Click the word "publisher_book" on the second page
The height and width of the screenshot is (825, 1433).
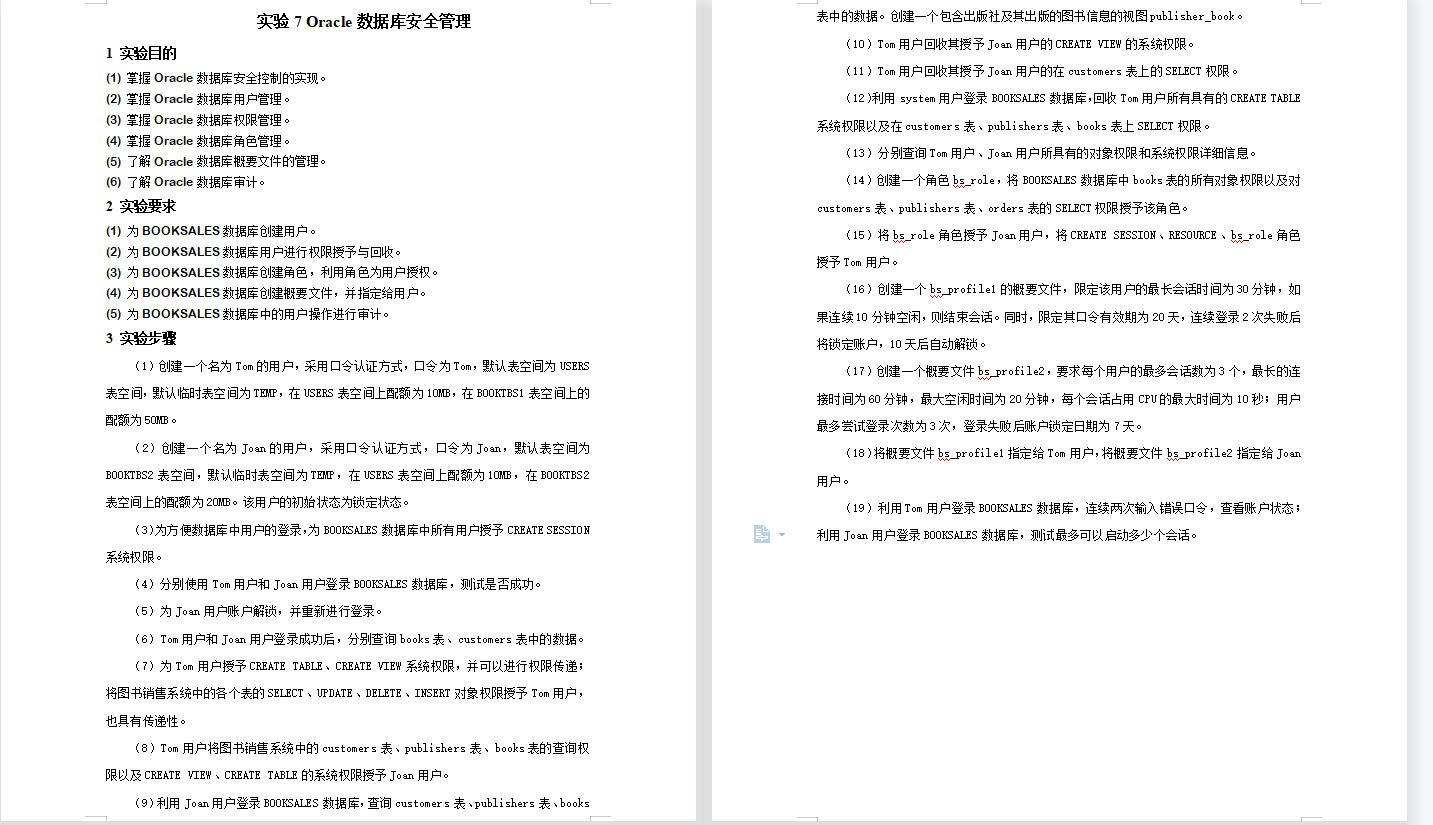click(x=1194, y=16)
